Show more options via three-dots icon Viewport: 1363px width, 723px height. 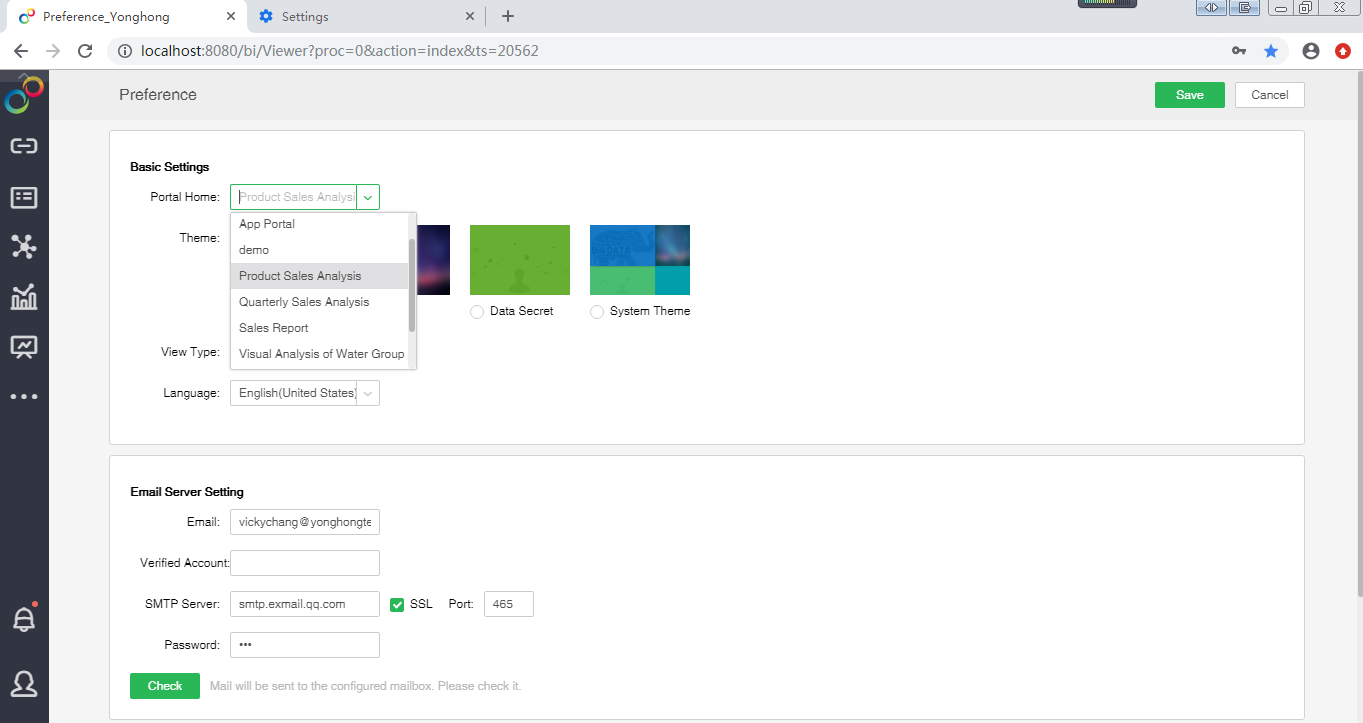pyautogui.click(x=24, y=397)
